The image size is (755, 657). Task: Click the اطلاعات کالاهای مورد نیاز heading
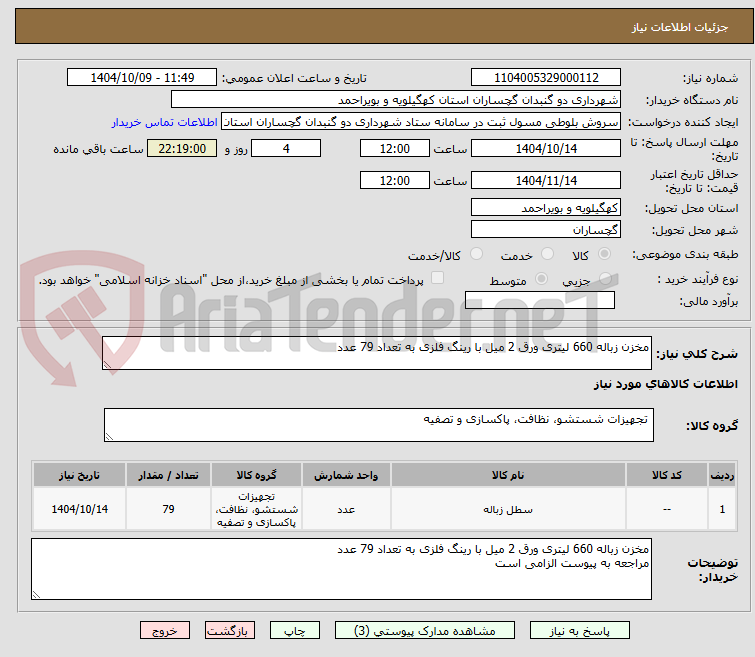(x=665, y=384)
